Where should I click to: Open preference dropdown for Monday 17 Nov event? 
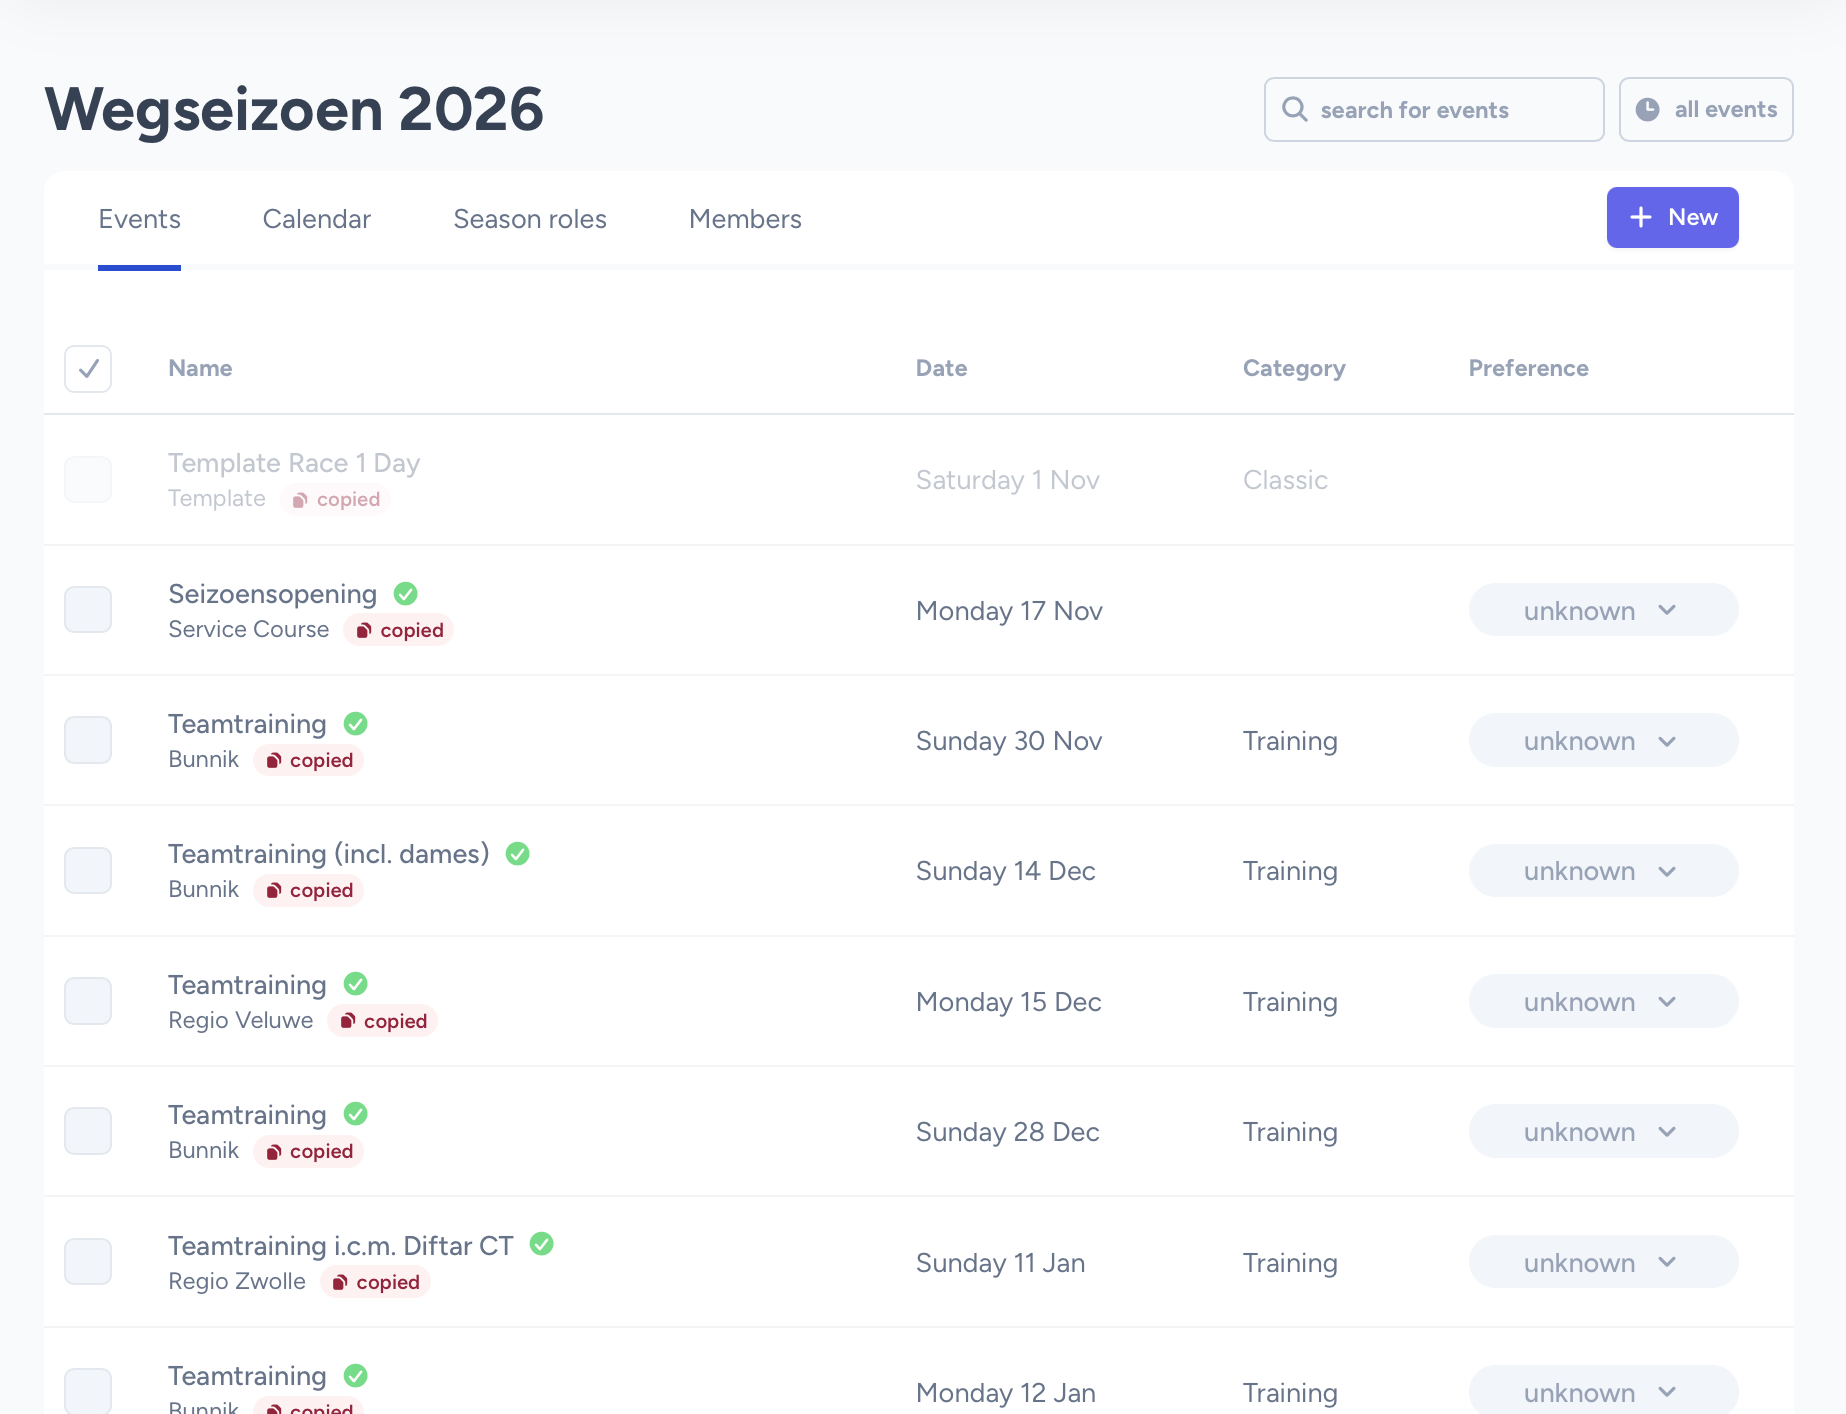(x=1602, y=610)
